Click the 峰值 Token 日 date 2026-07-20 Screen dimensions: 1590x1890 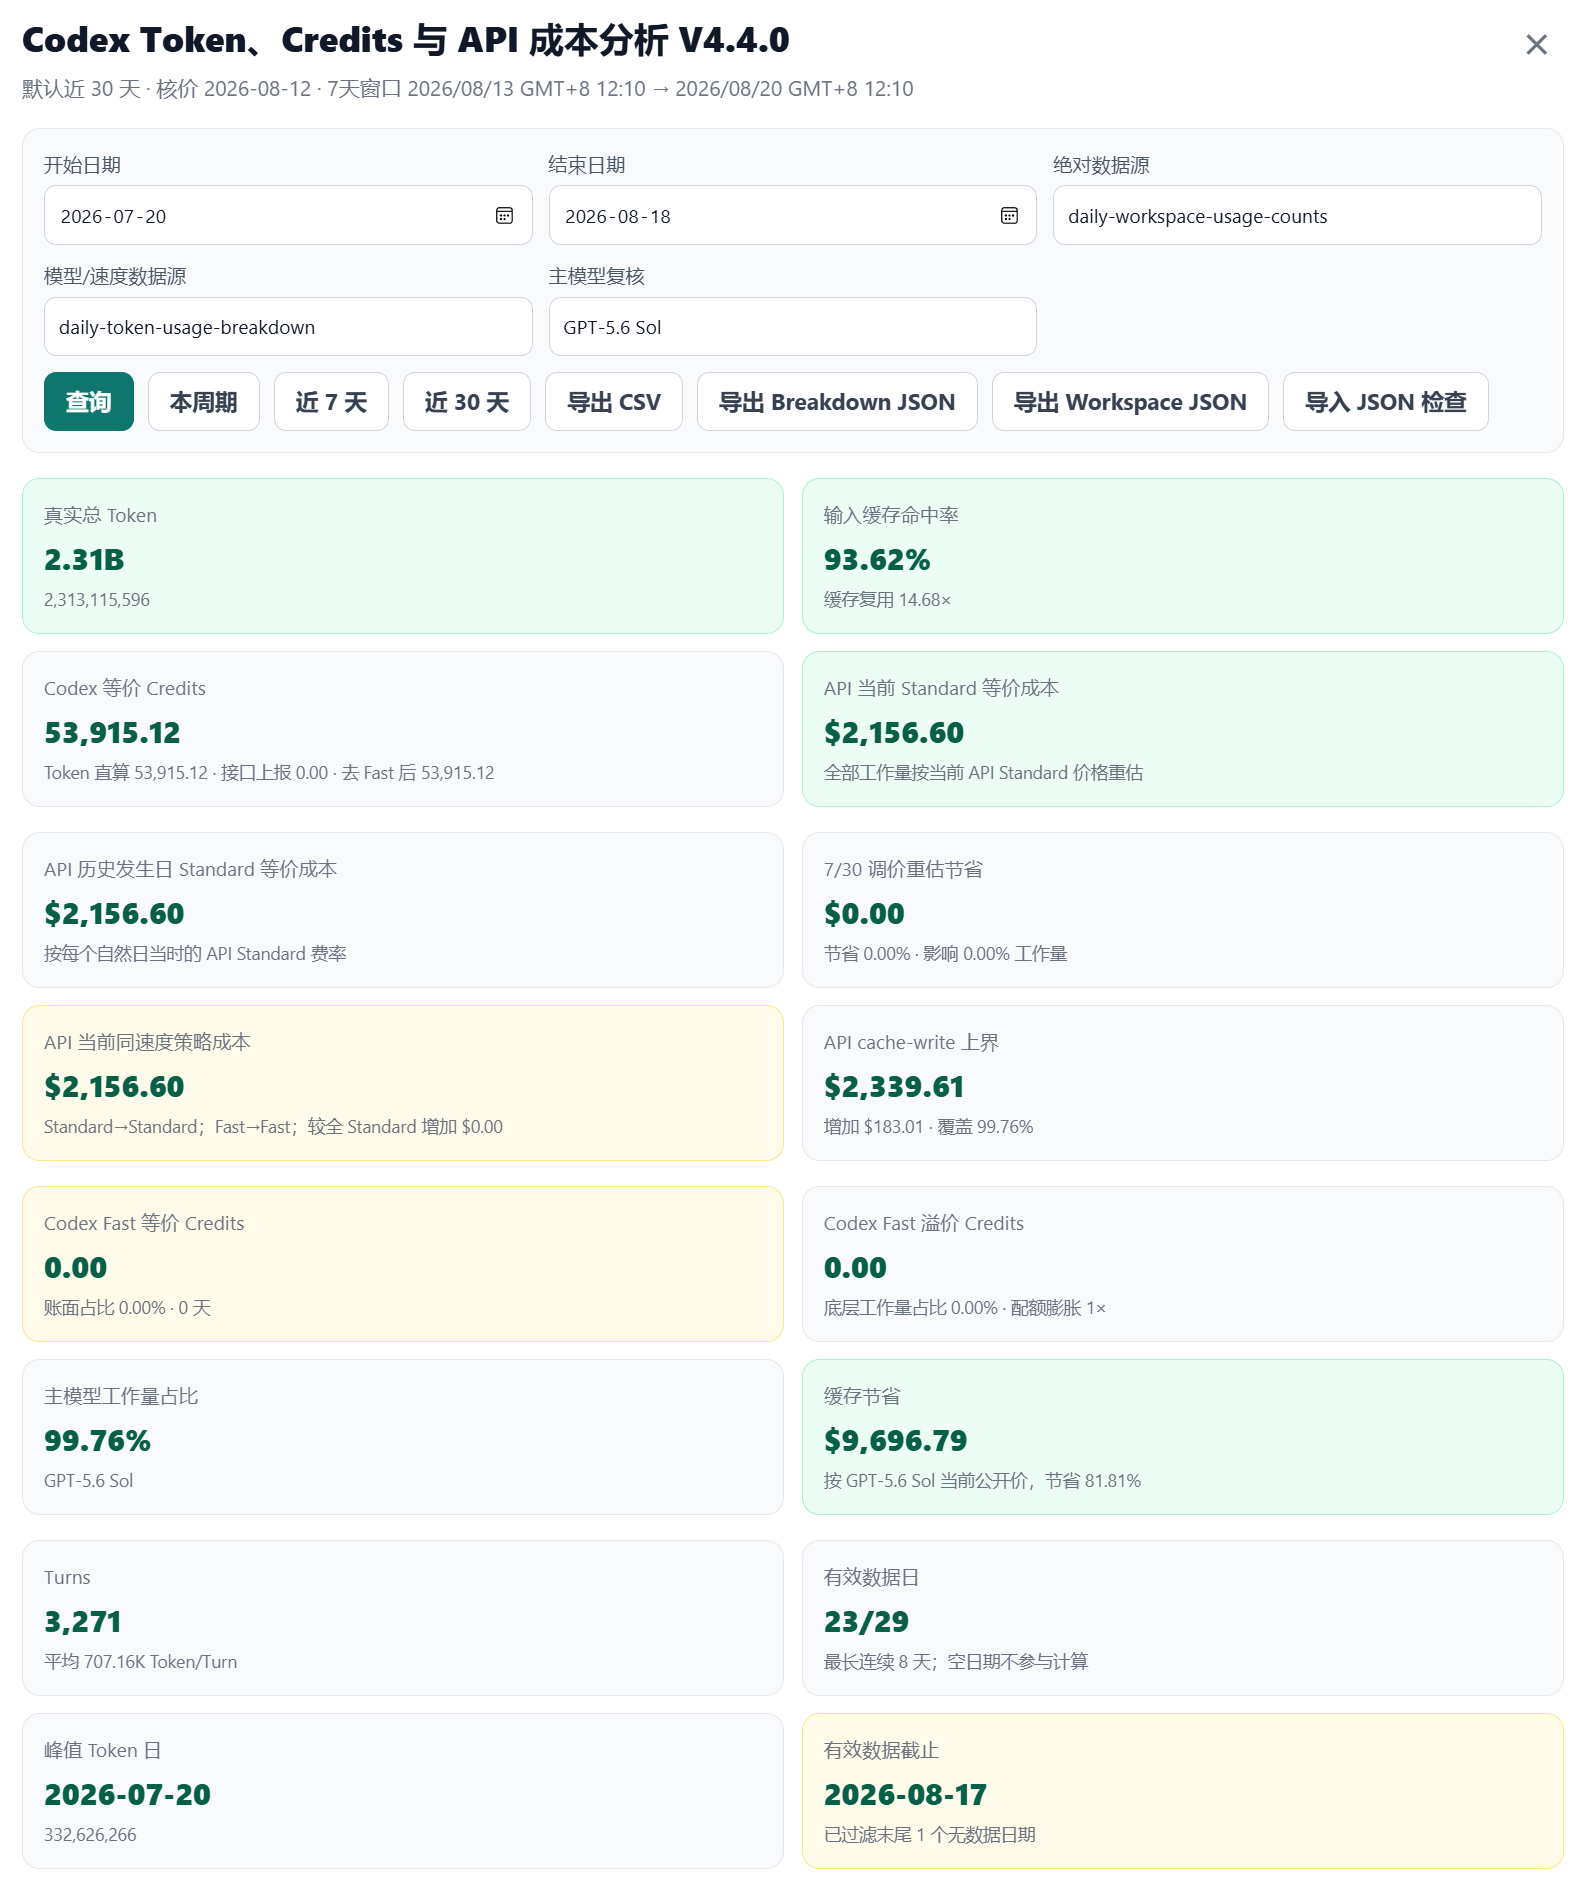pyautogui.click(x=128, y=1795)
